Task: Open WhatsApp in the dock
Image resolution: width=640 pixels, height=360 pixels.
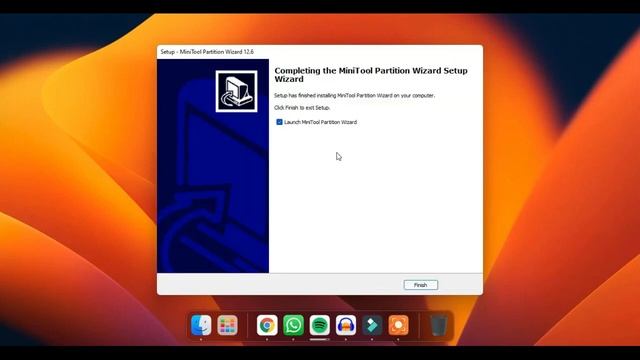Action: tap(293, 325)
